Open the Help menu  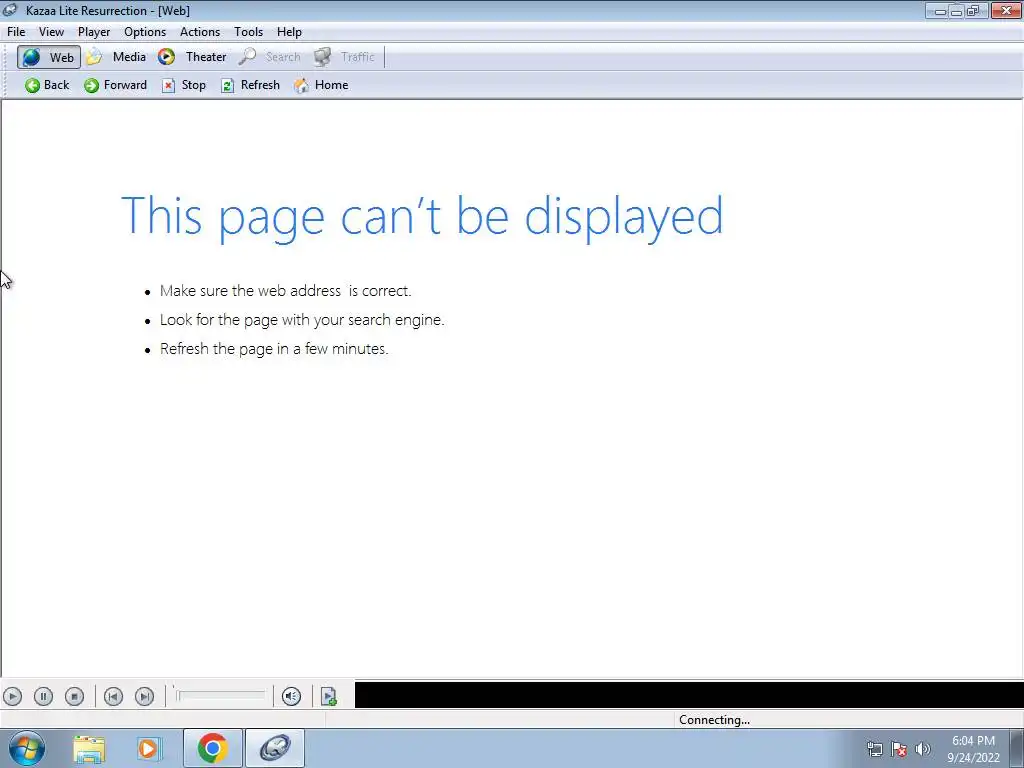(289, 32)
